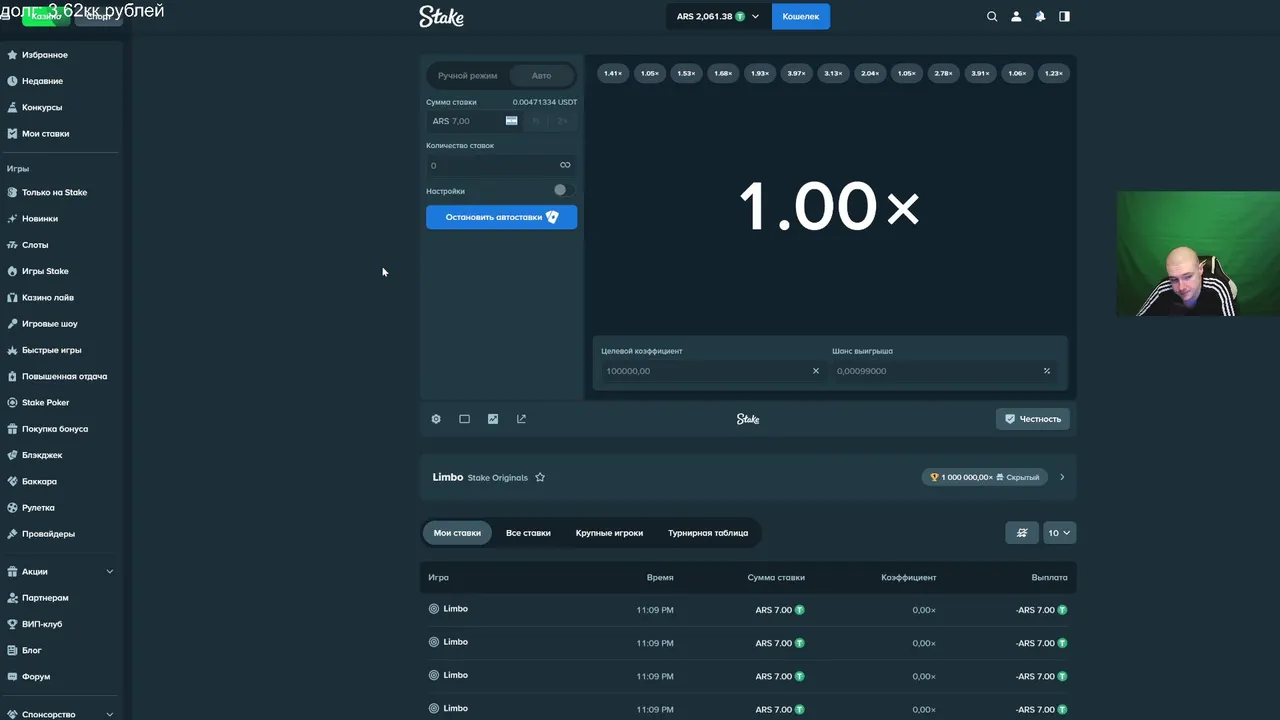Toggle the Настройки advanced switch
The height and width of the screenshot is (720, 1280).
tap(564, 190)
